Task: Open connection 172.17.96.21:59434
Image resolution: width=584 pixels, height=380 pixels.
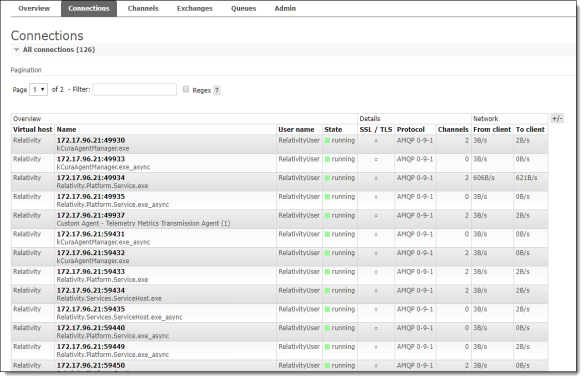Action: [91, 290]
